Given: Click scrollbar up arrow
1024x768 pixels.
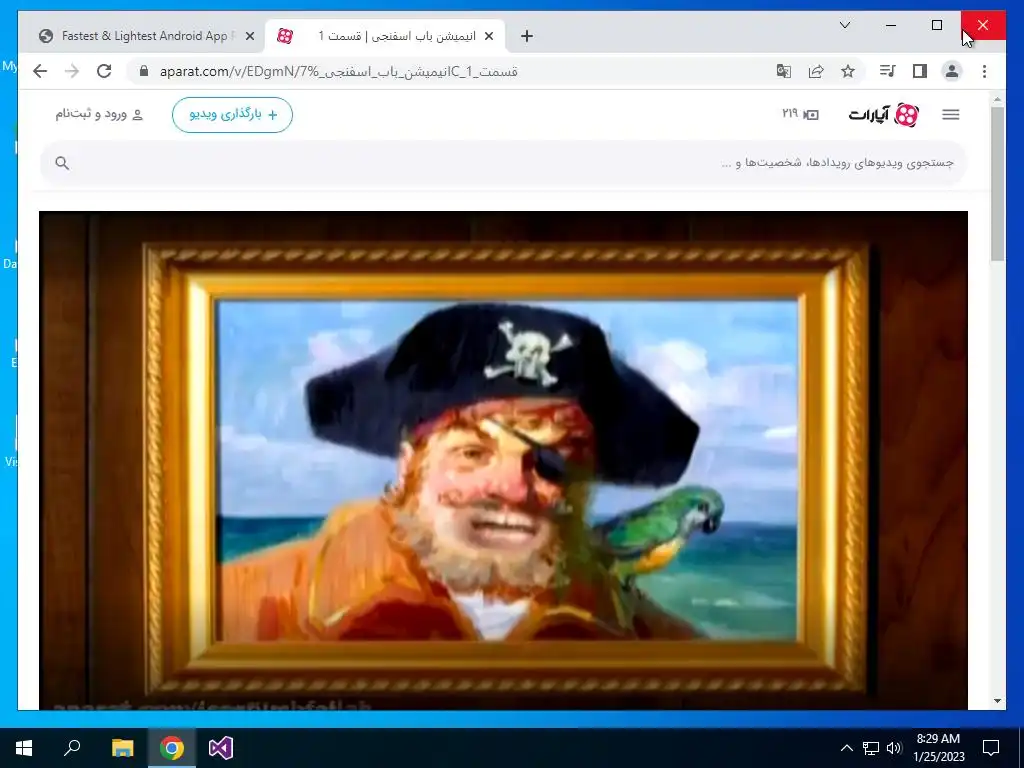Looking at the screenshot, I should (997, 100).
